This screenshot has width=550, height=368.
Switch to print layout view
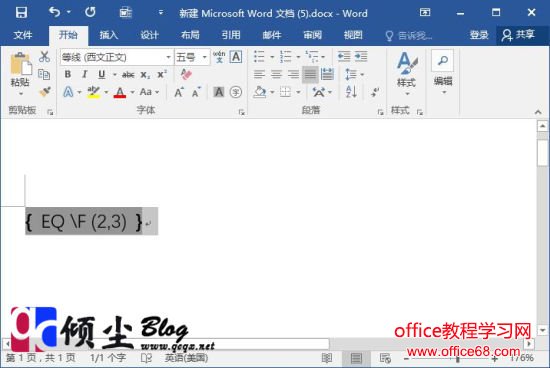point(356,358)
